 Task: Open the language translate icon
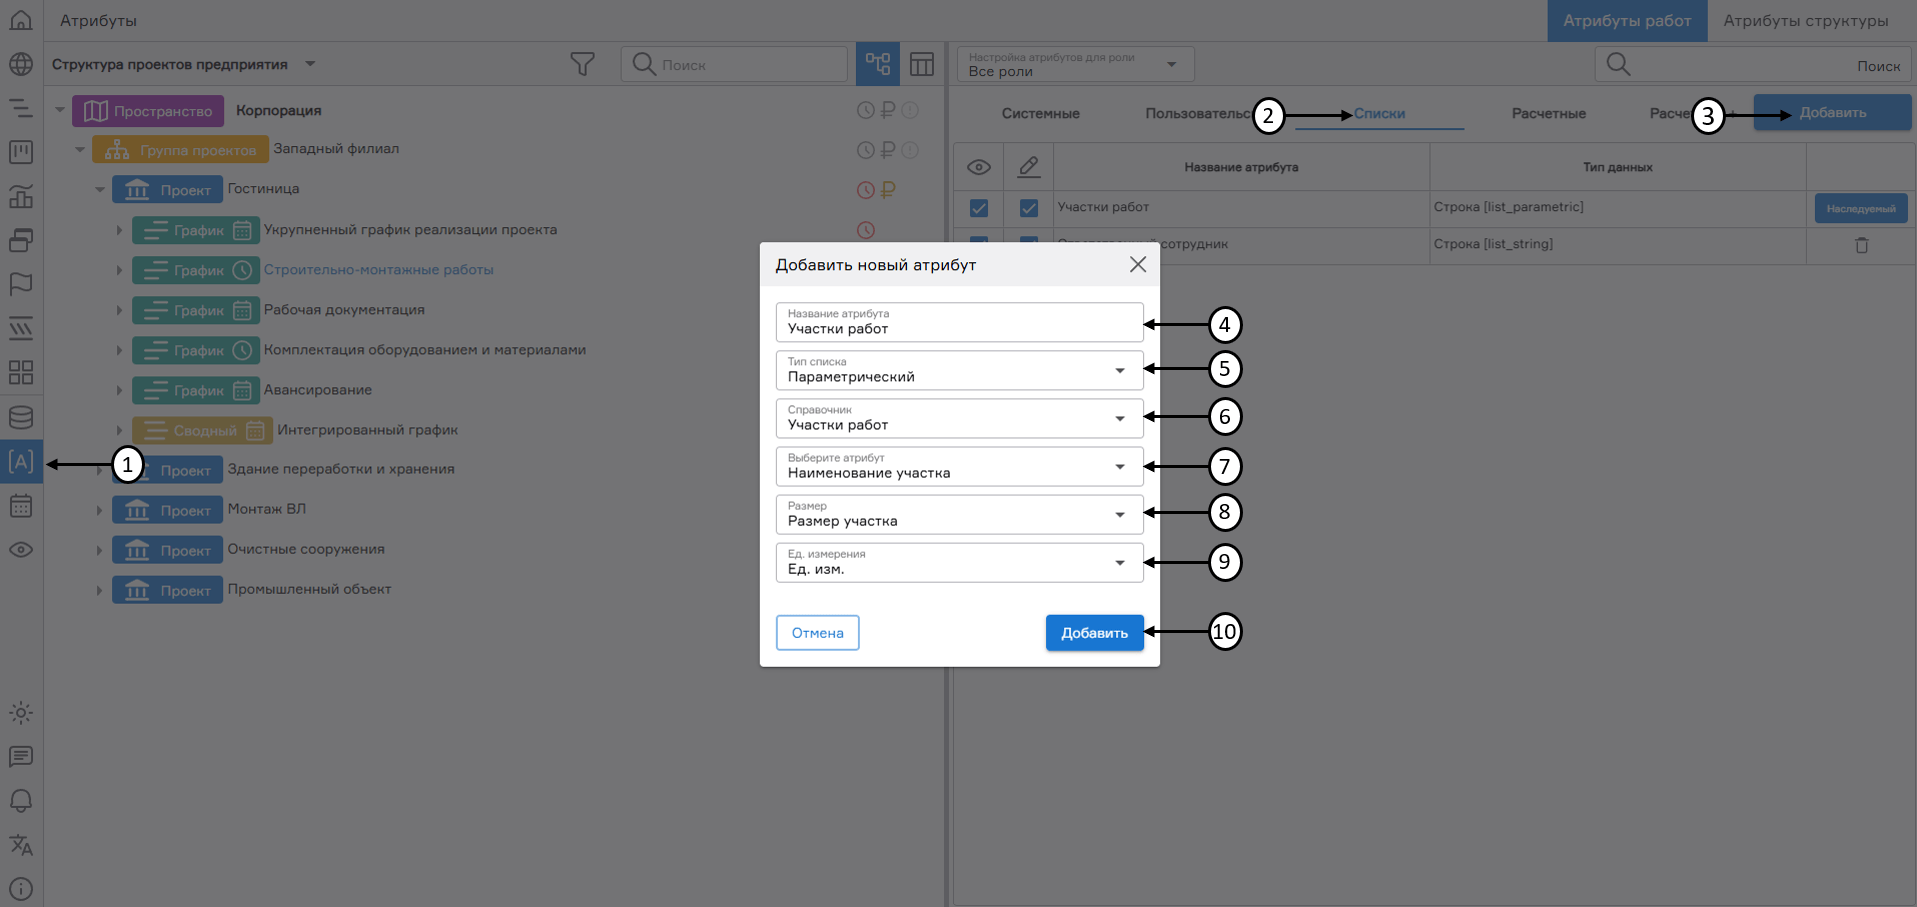[21, 845]
